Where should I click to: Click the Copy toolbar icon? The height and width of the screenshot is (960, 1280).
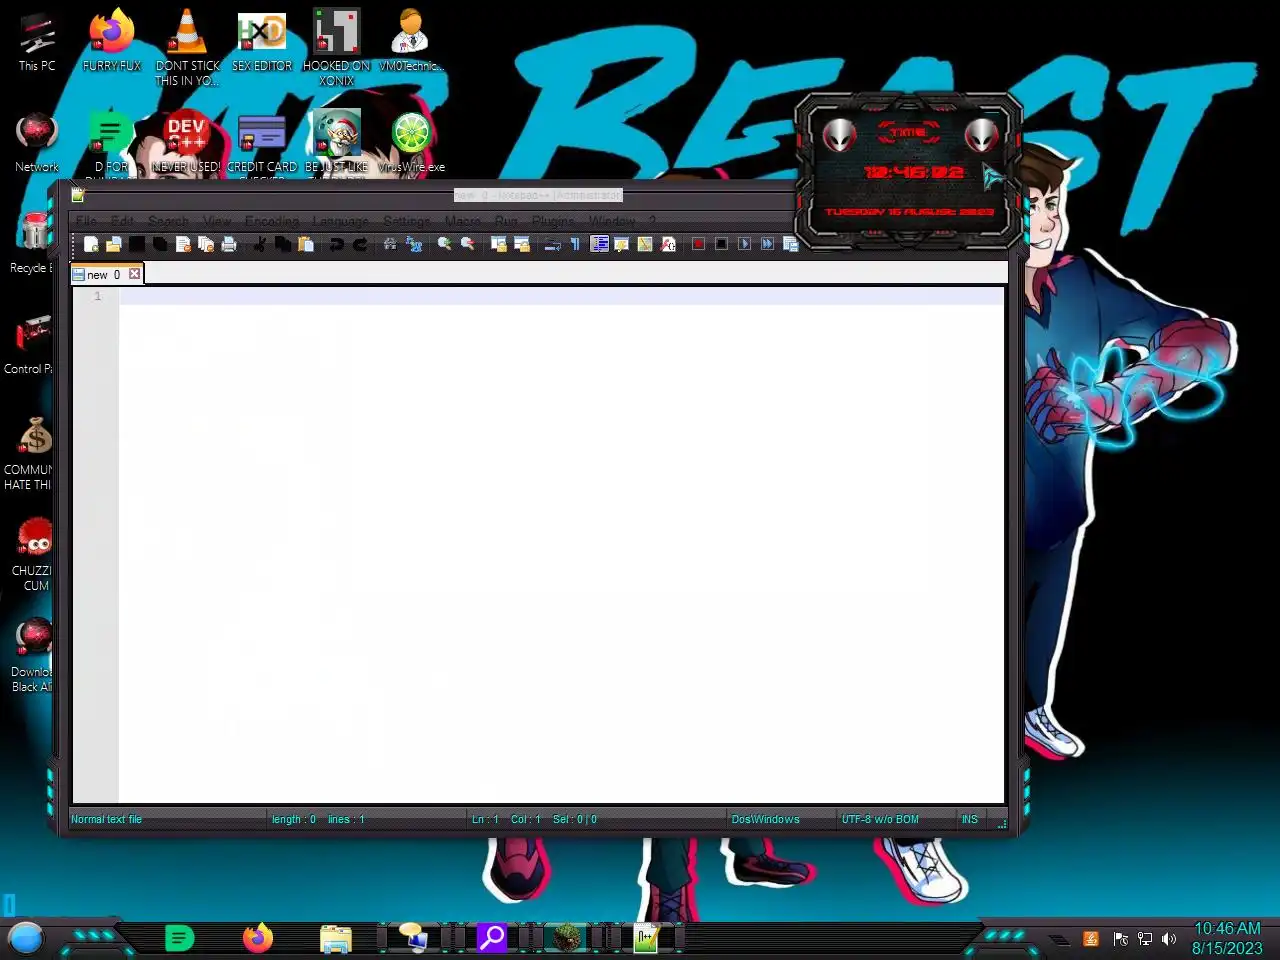[283, 244]
